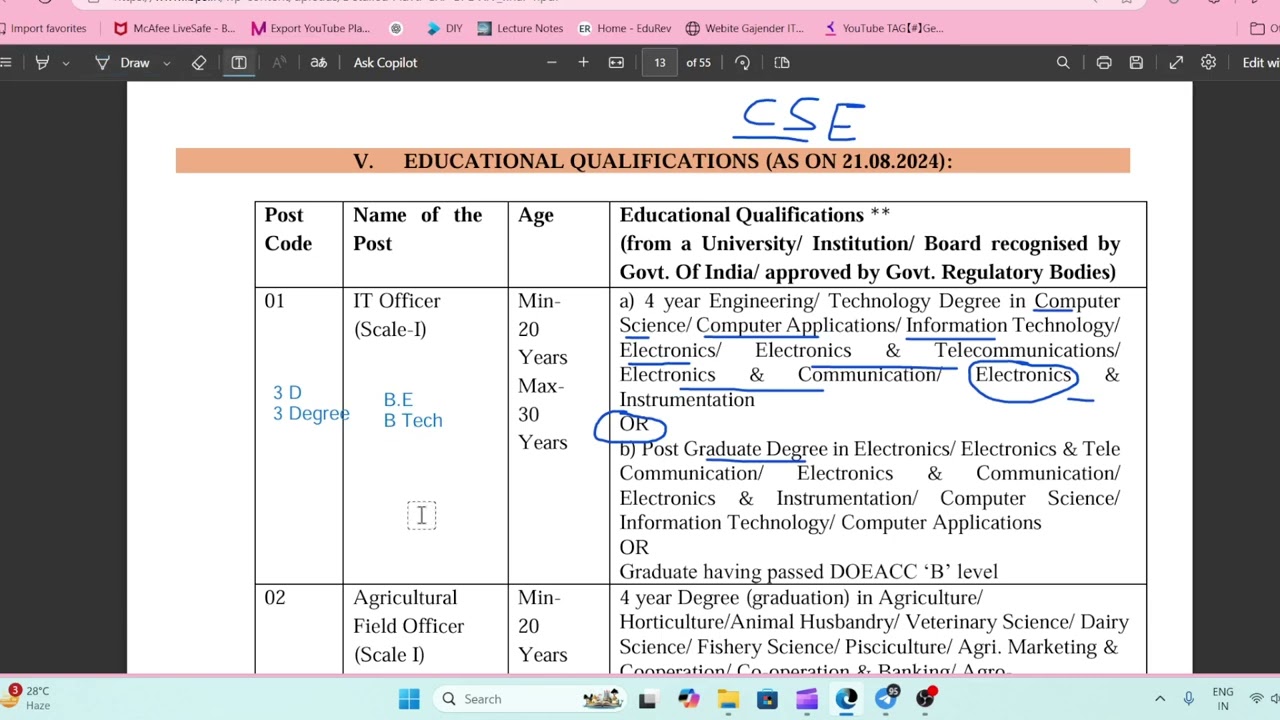Expand the Highlight tool options arrow
This screenshot has width=1280, height=720.
(66, 62)
